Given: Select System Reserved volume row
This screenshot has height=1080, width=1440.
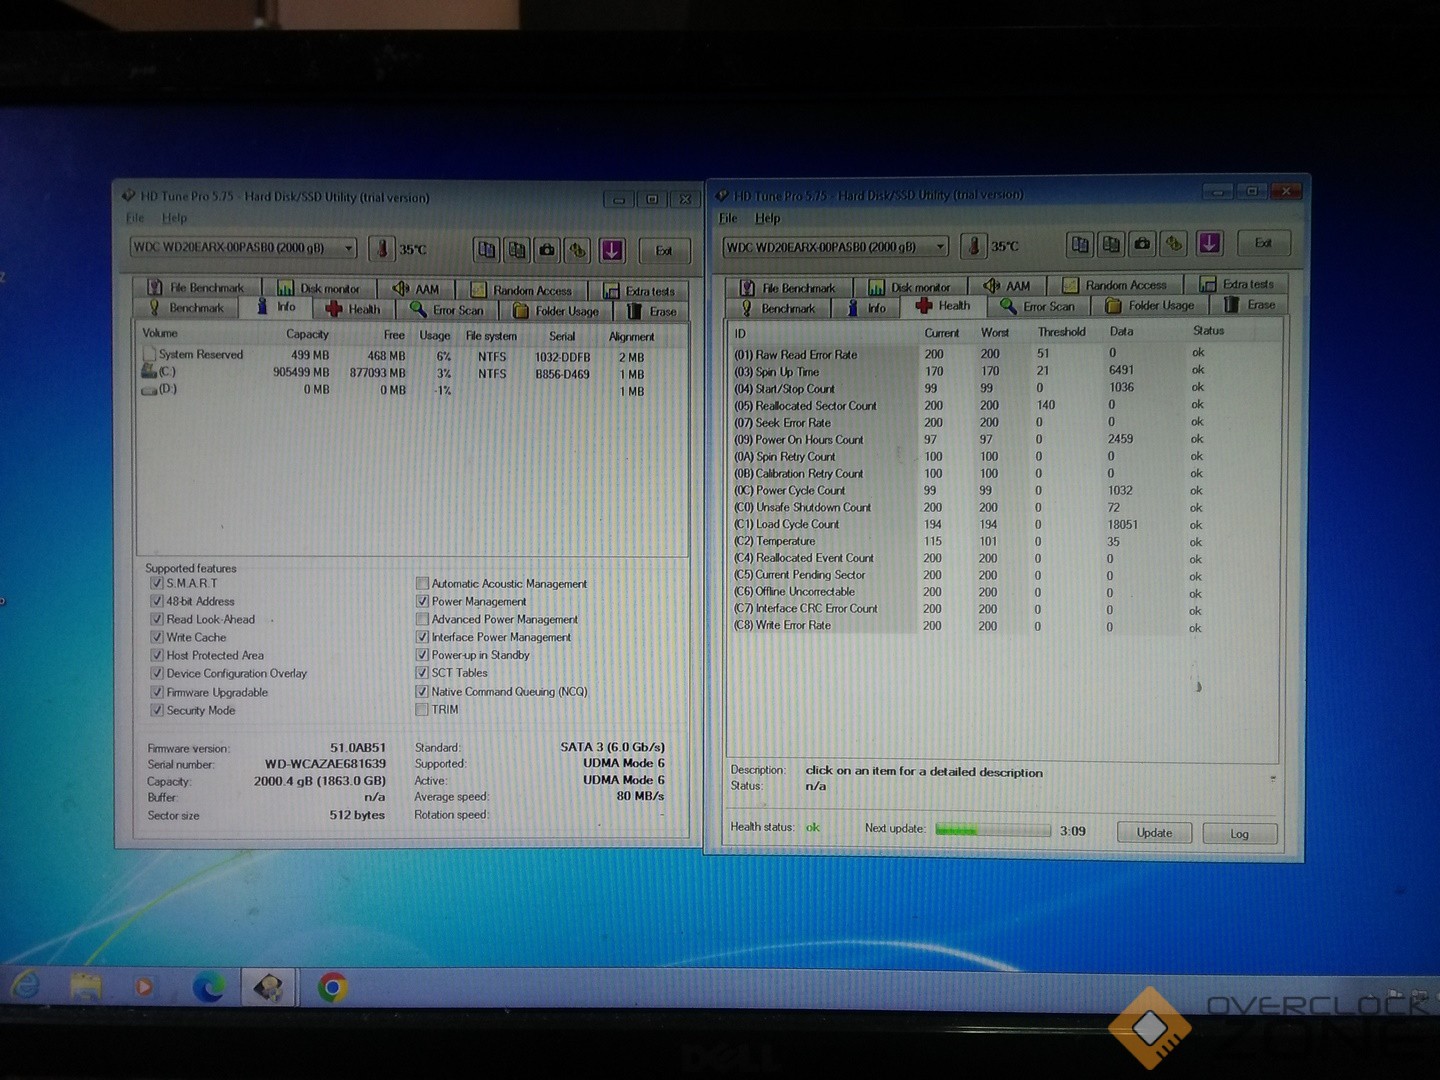Looking at the screenshot, I should click(411, 355).
